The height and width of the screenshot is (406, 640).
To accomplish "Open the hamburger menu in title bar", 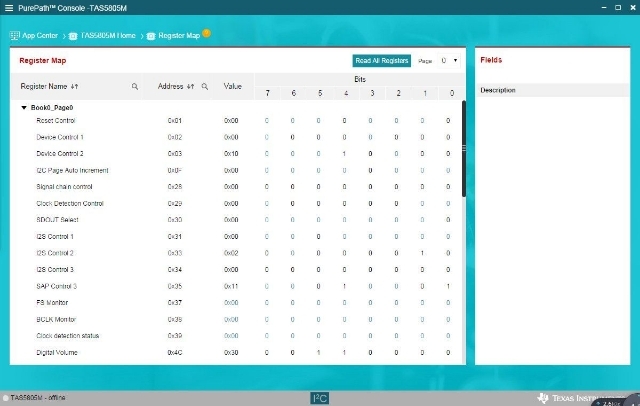I will tap(9, 8).
